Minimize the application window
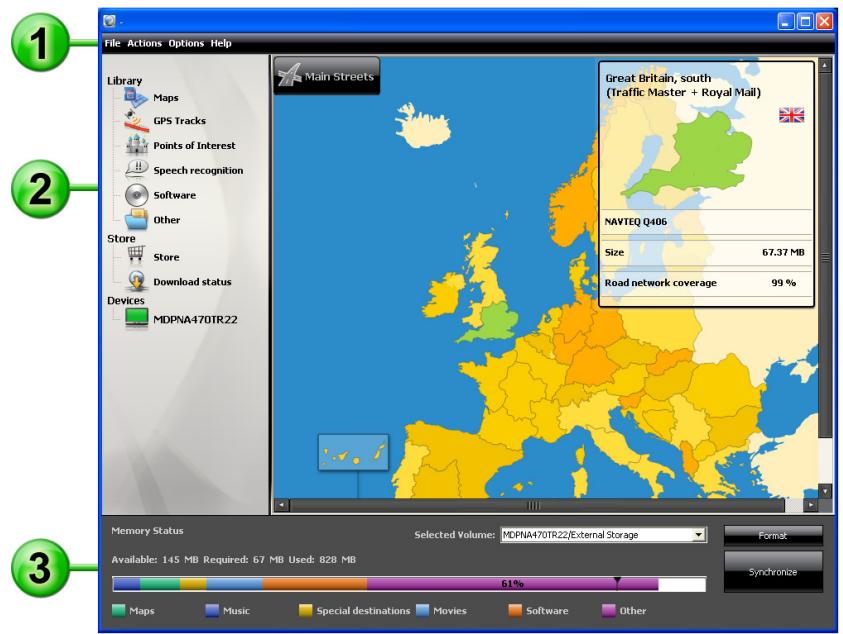This screenshot has height=634, width=843. point(785,22)
